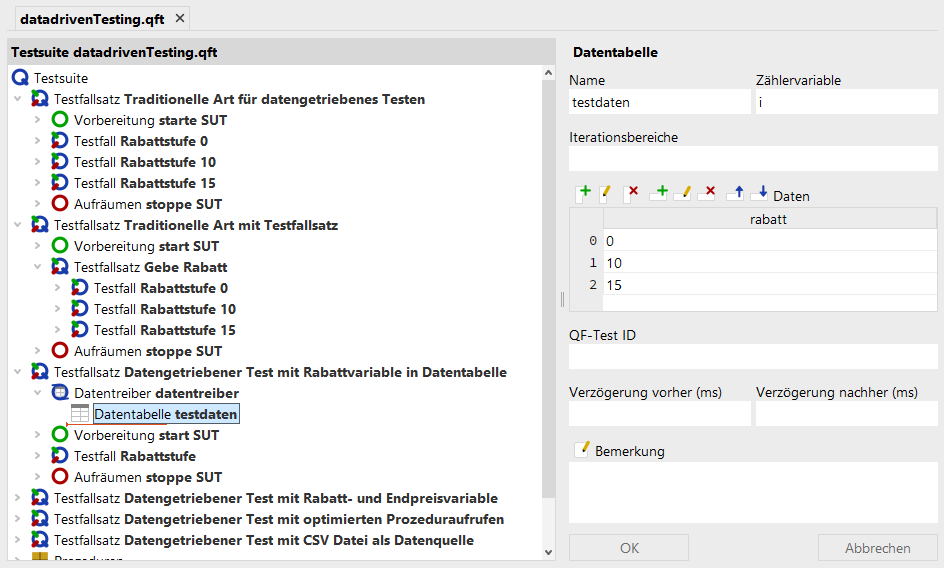Screen dimensions: 944x568
Task: Click table cell with value 15
Action: 770,284
